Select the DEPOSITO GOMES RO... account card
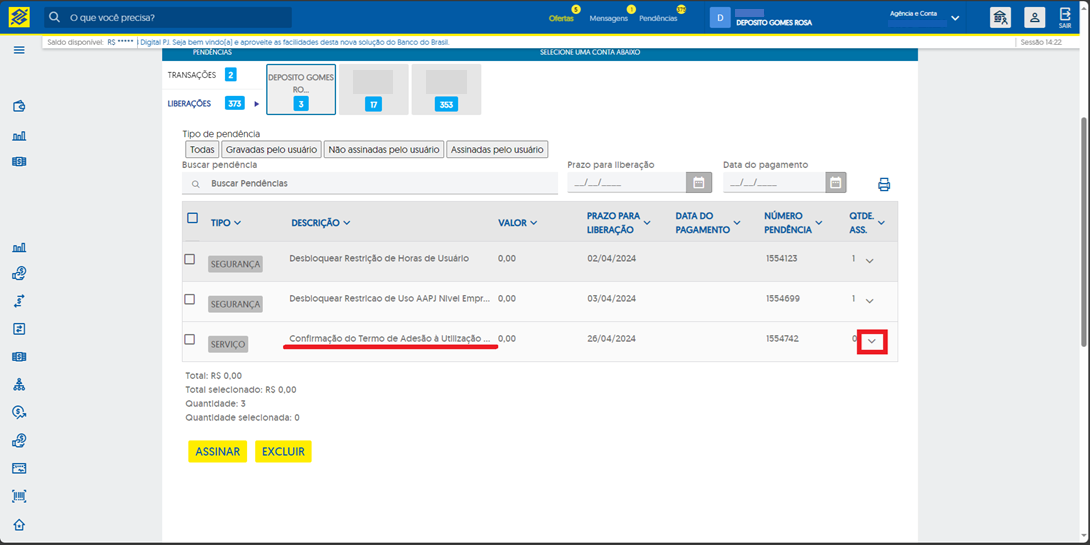This screenshot has height=545, width=1090. tap(301, 89)
